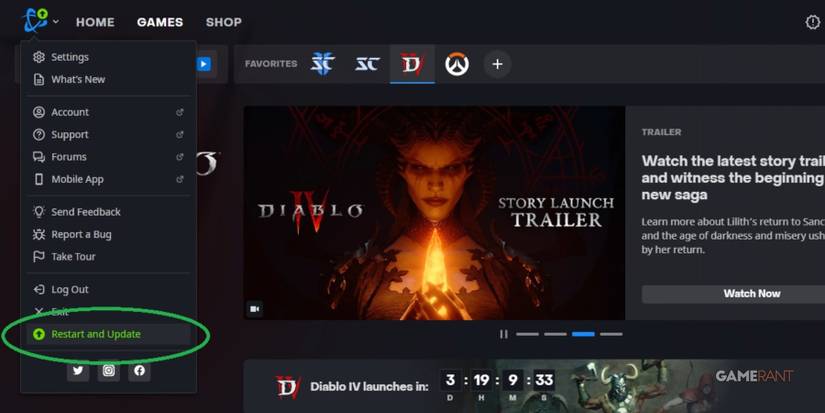Open Account menu item
This screenshot has width=825, height=413.
click(108, 112)
